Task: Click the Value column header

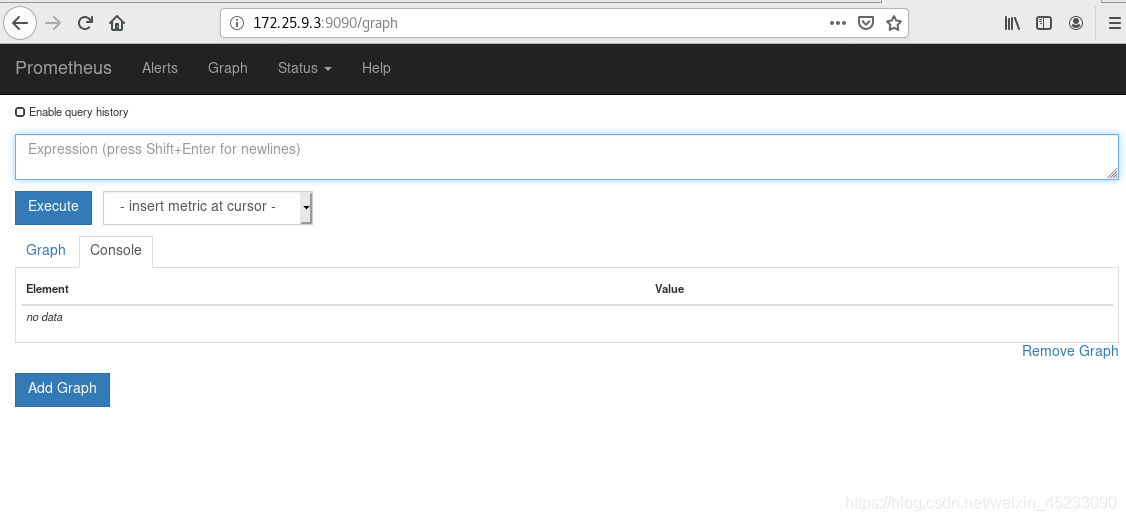Action: [x=669, y=289]
